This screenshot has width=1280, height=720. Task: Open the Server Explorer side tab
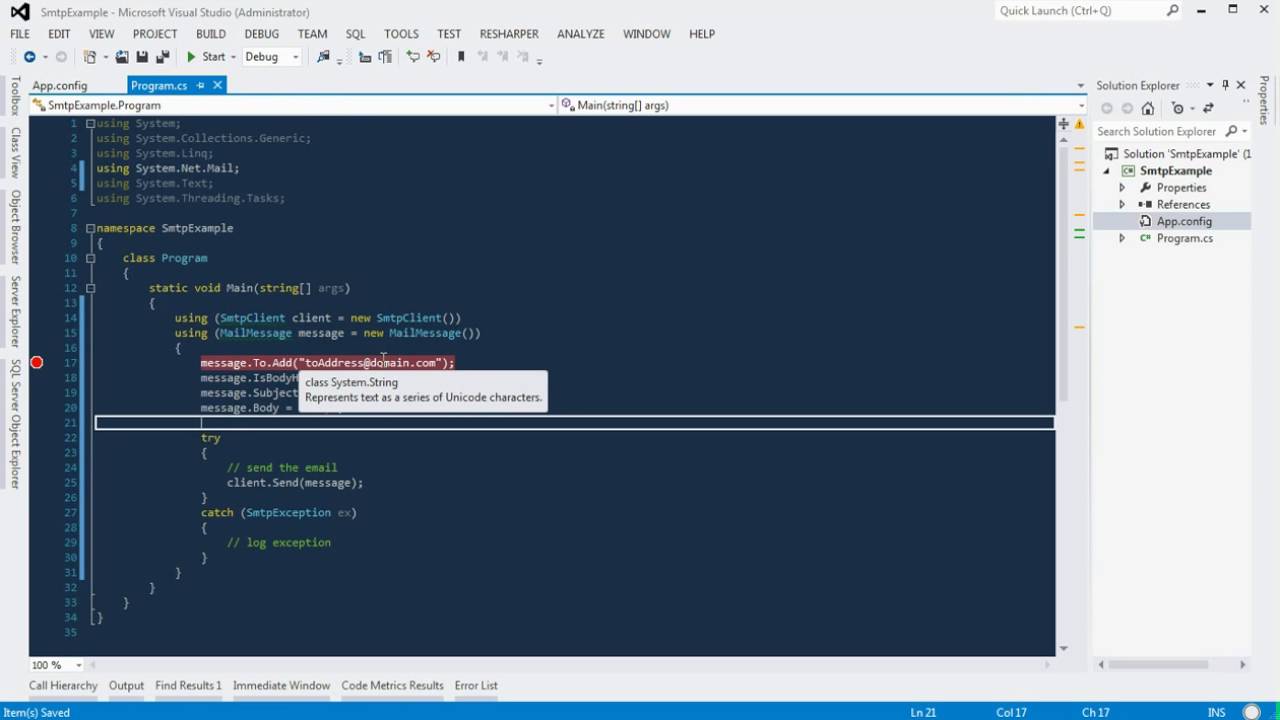tap(15, 311)
